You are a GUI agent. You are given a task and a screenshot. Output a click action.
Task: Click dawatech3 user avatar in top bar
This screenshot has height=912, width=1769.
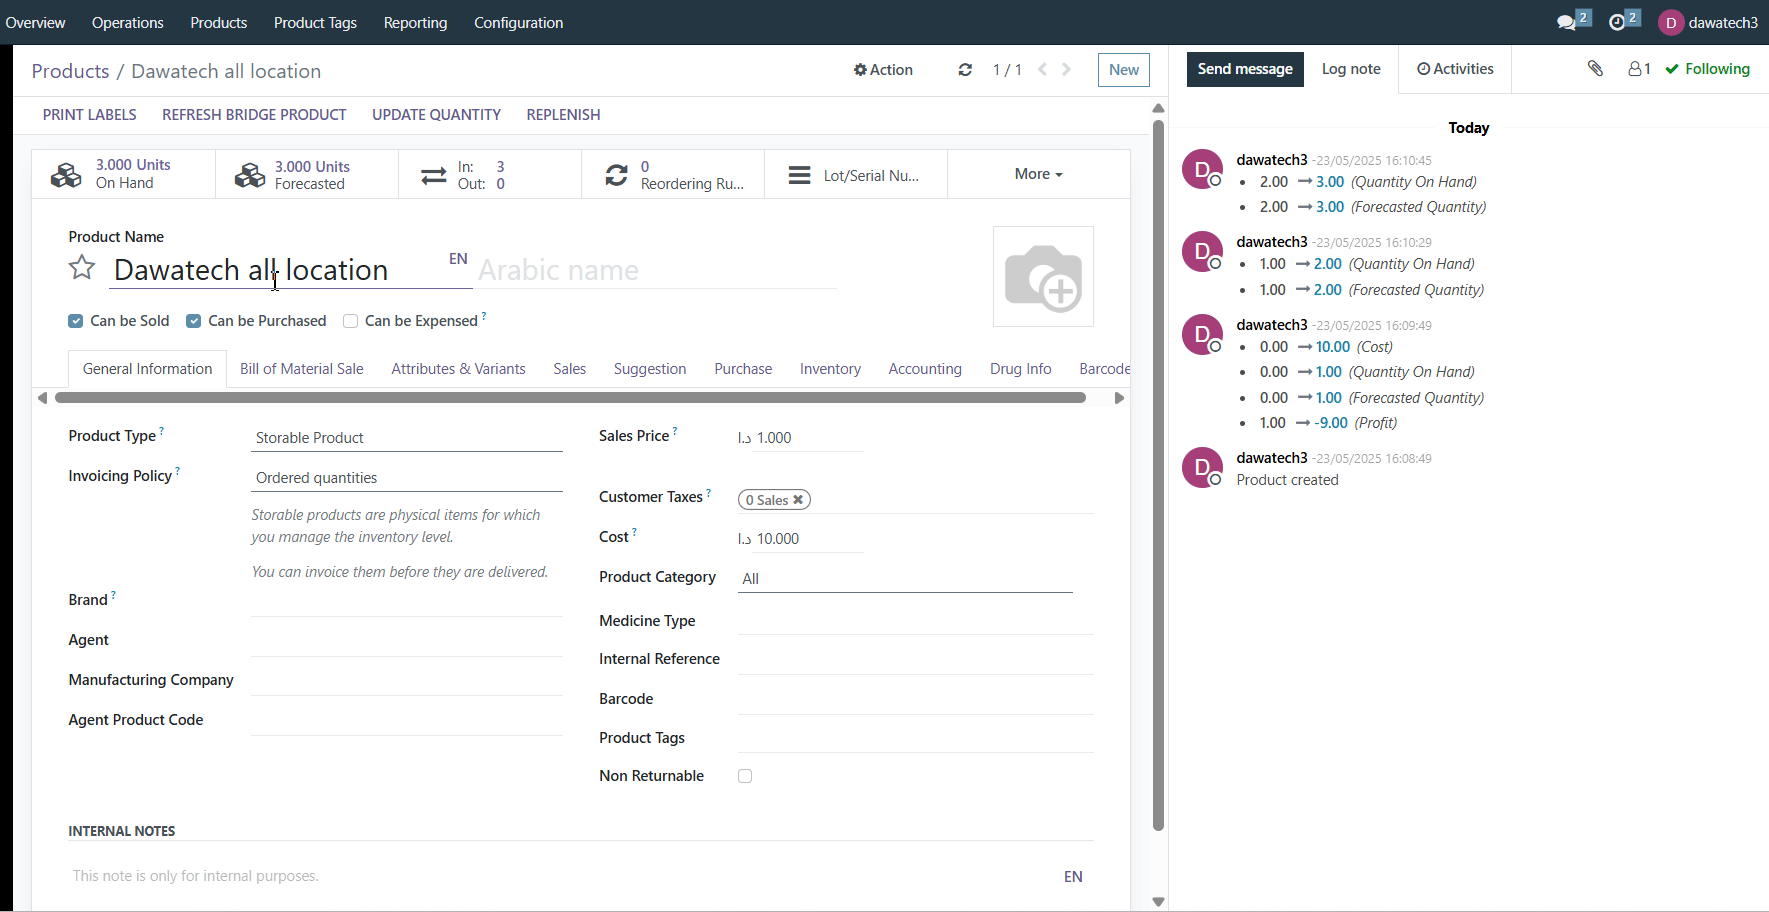click(1671, 22)
